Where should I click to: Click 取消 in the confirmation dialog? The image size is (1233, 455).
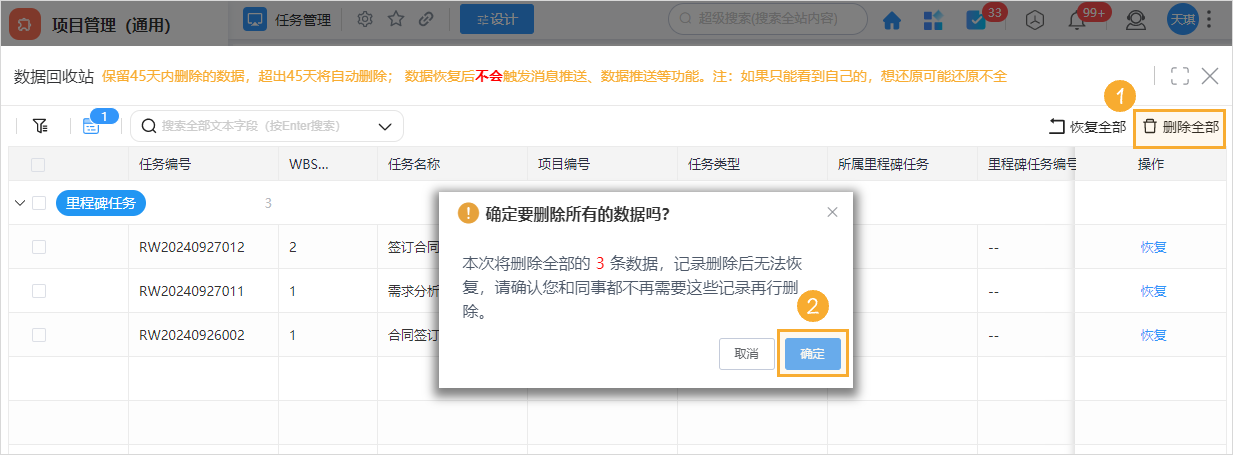click(x=747, y=354)
